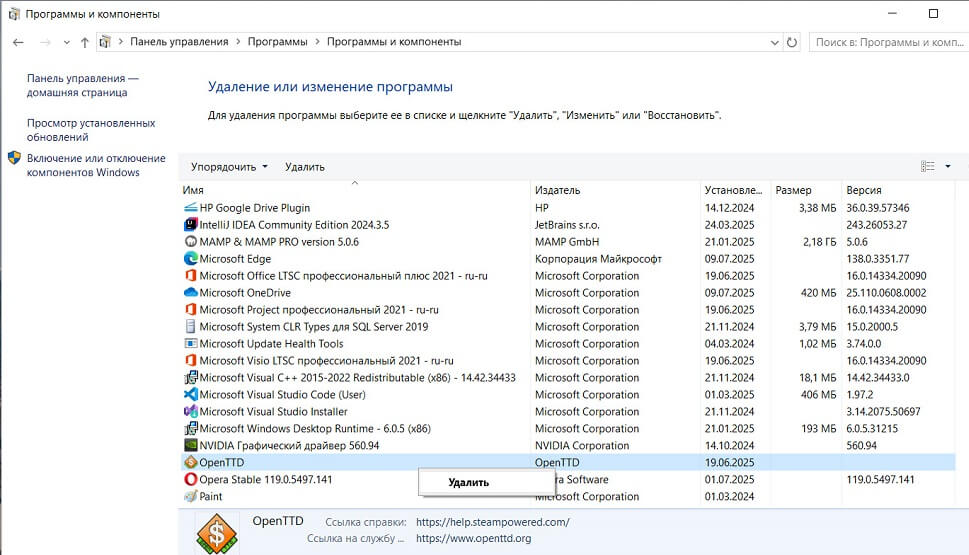Click the Paint program icon
Image resolution: width=969 pixels, height=555 pixels.
coord(191,496)
